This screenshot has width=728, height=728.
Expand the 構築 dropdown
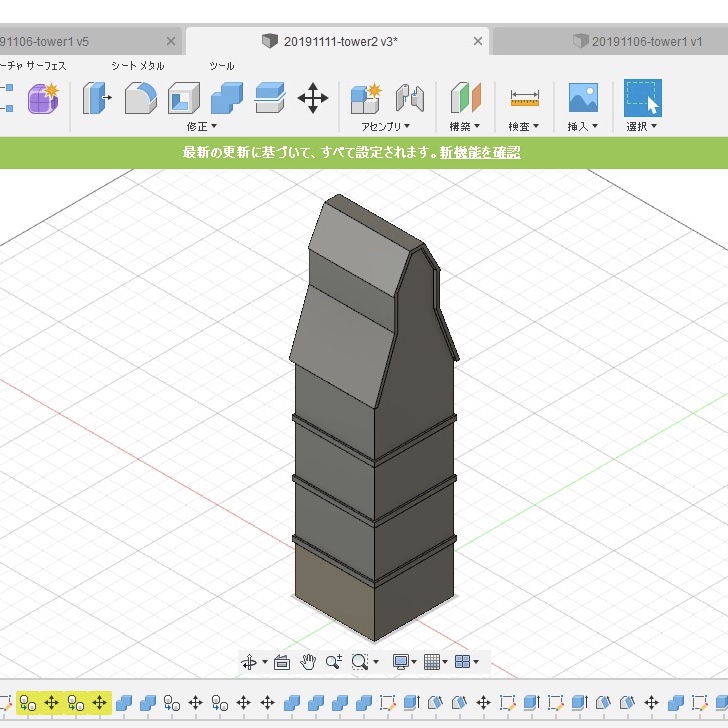click(x=465, y=126)
